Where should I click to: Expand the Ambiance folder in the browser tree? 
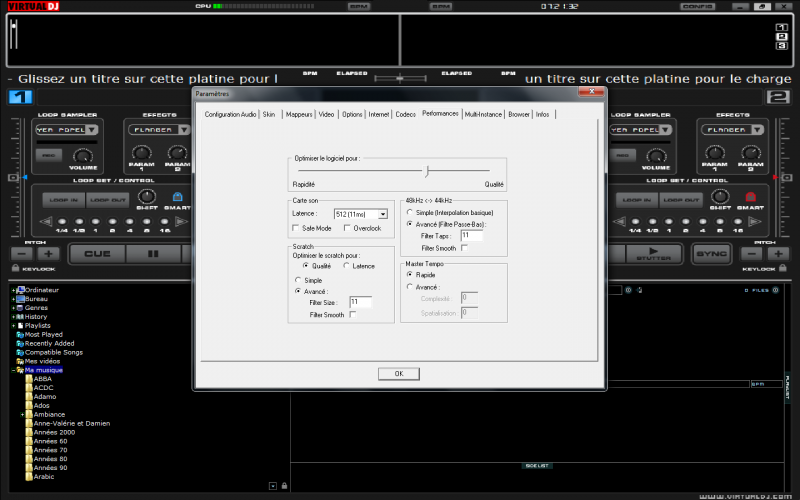(22, 414)
